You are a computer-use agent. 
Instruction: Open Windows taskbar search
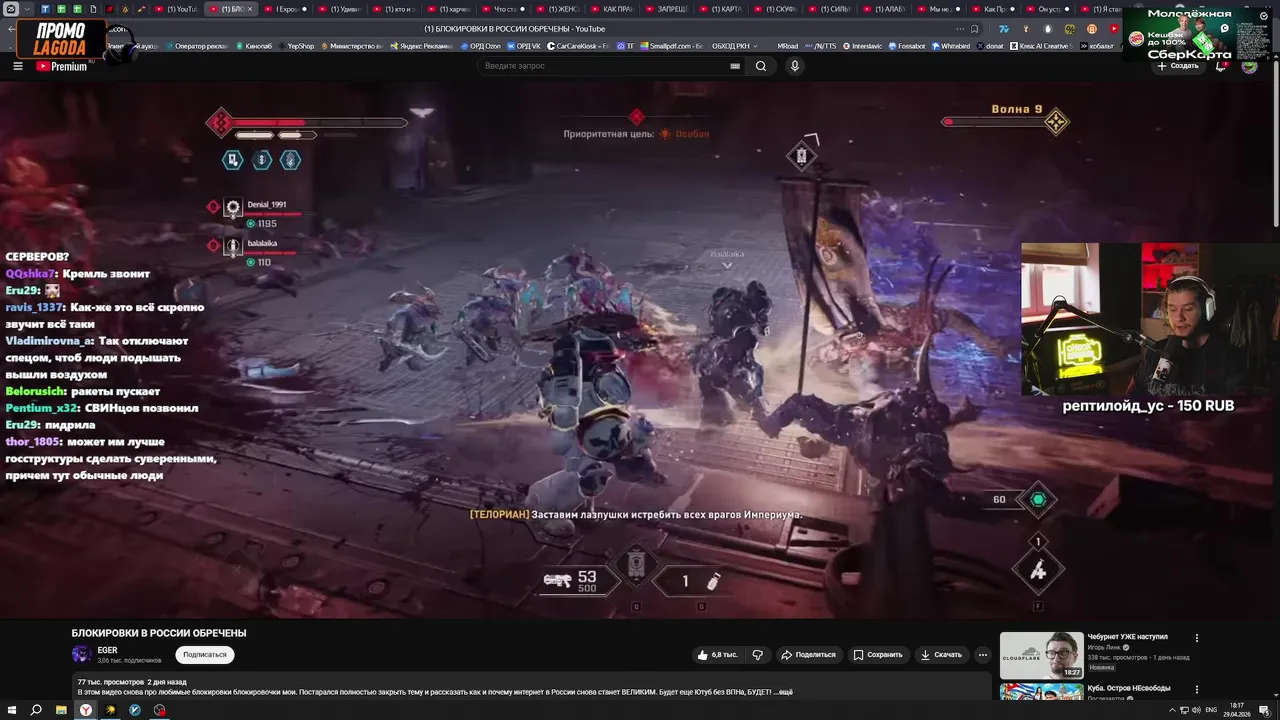point(36,710)
